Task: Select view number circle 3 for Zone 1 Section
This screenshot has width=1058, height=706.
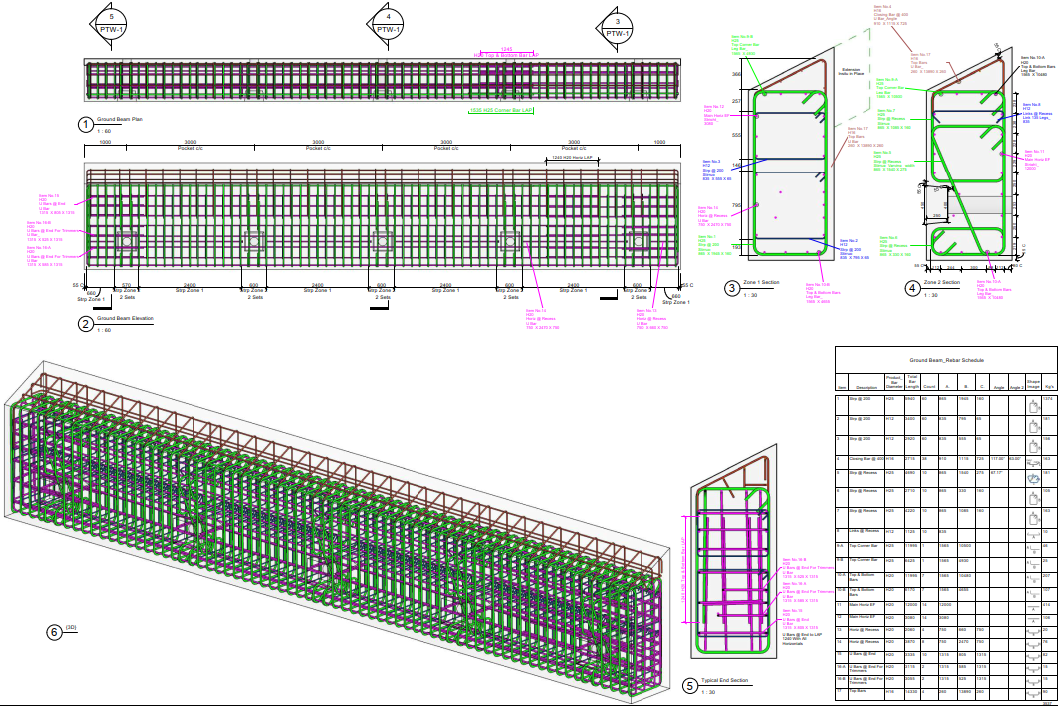Action: [x=732, y=288]
